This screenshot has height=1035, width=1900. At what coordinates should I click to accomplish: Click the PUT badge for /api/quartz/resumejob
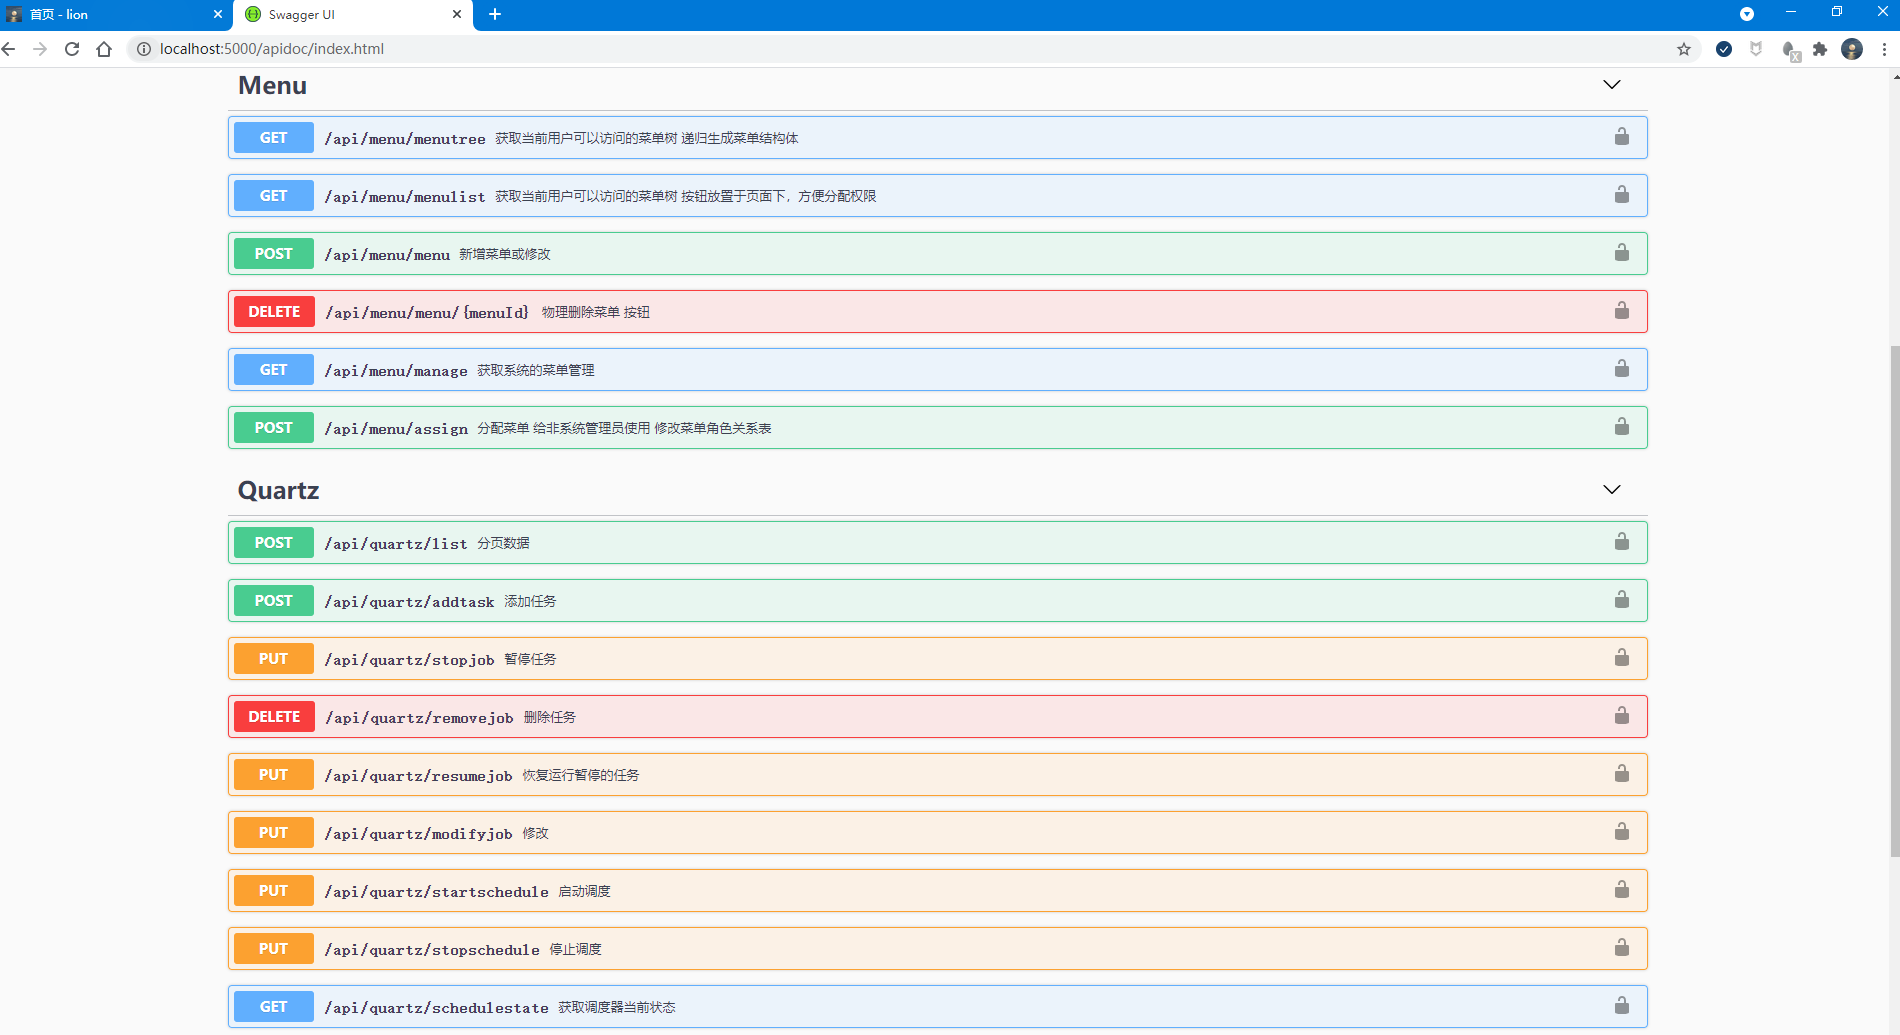click(274, 775)
